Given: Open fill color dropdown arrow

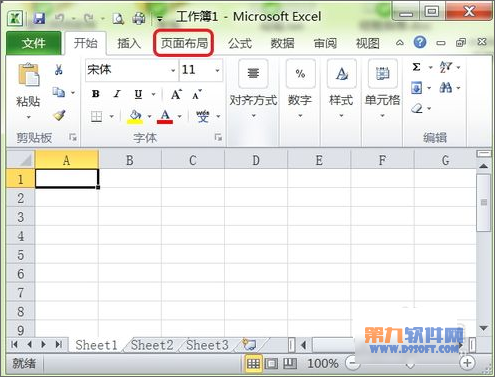Looking at the screenshot, I should (149, 116).
